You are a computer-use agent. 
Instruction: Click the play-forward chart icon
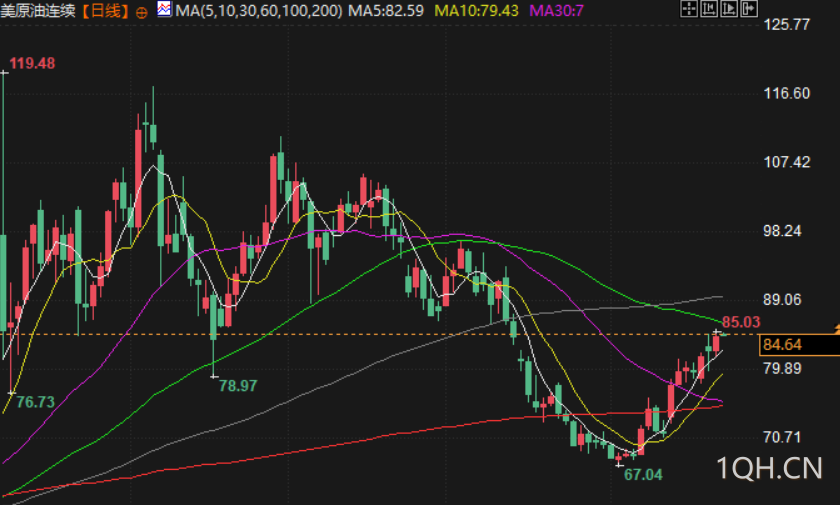[x=729, y=9]
